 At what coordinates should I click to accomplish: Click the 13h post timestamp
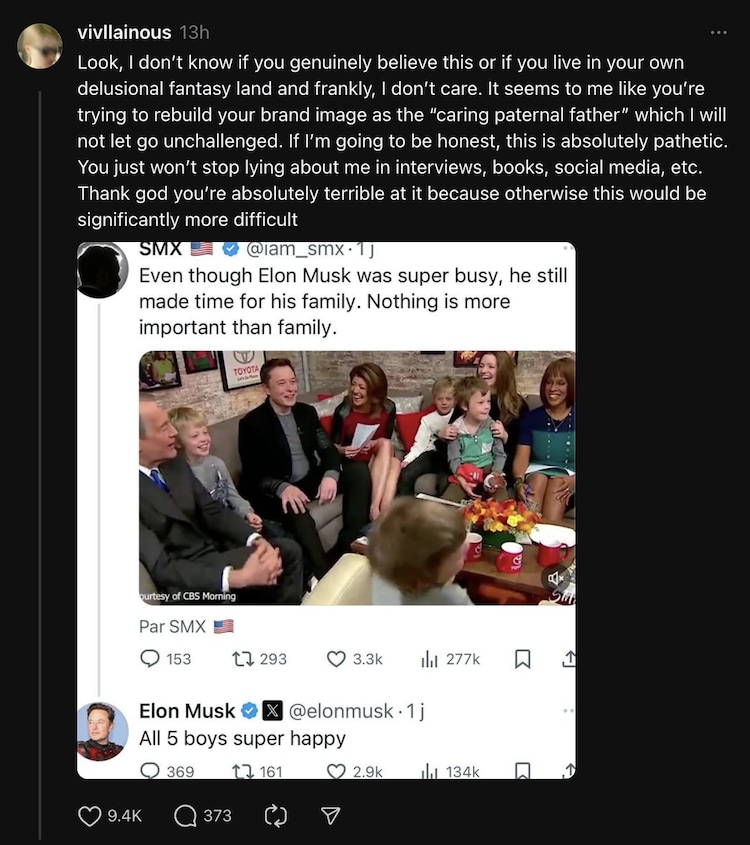(x=194, y=33)
